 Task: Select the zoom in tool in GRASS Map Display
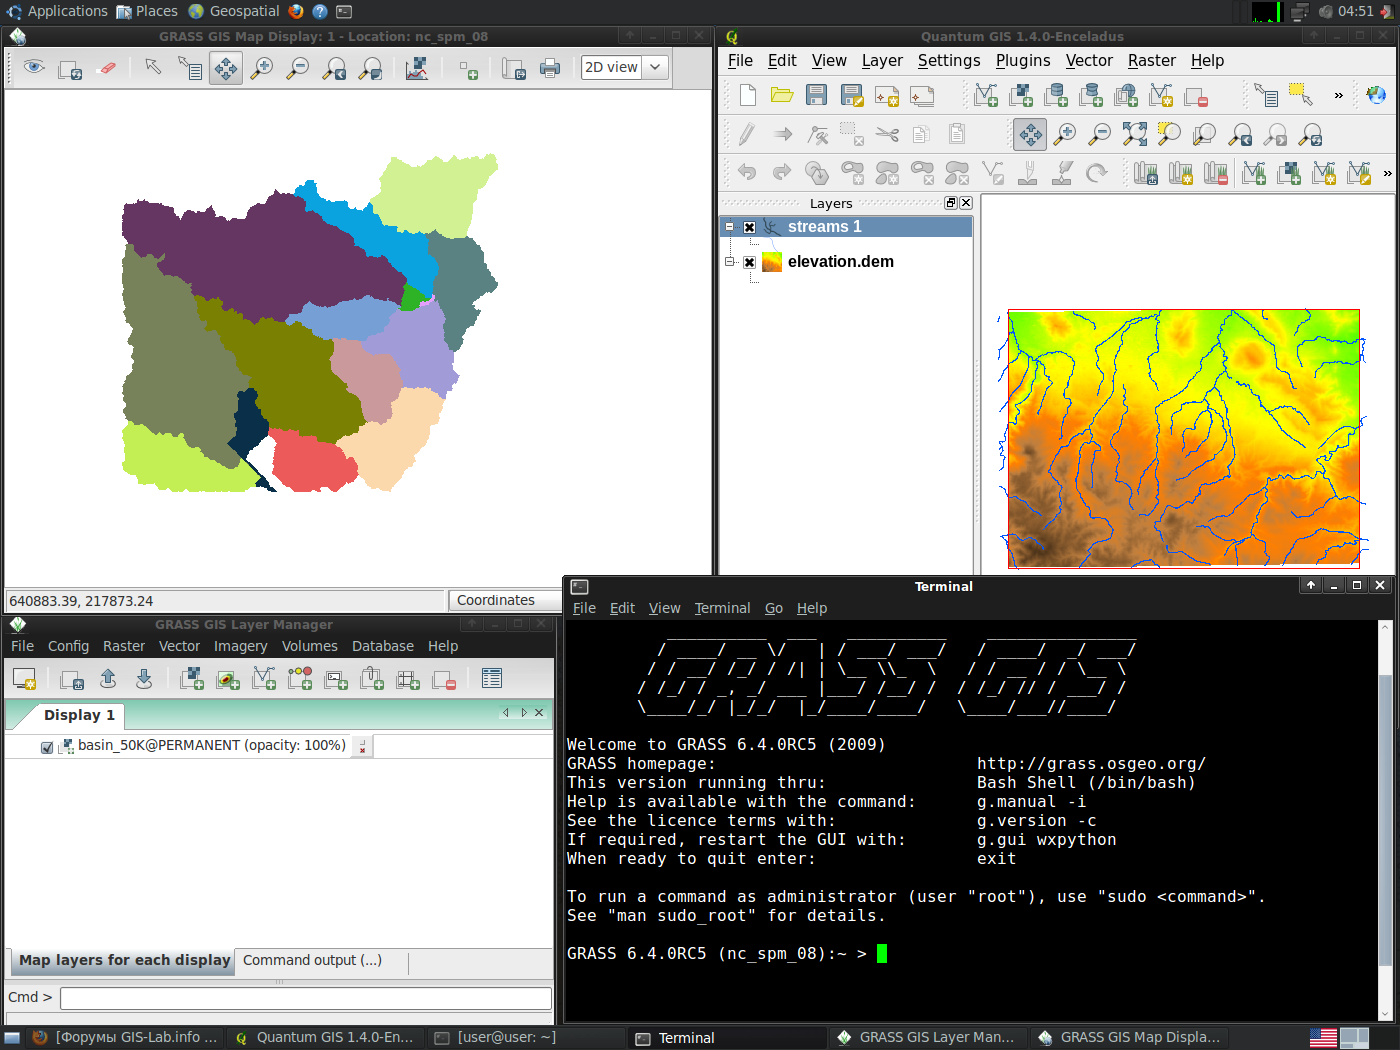pos(262,68)
